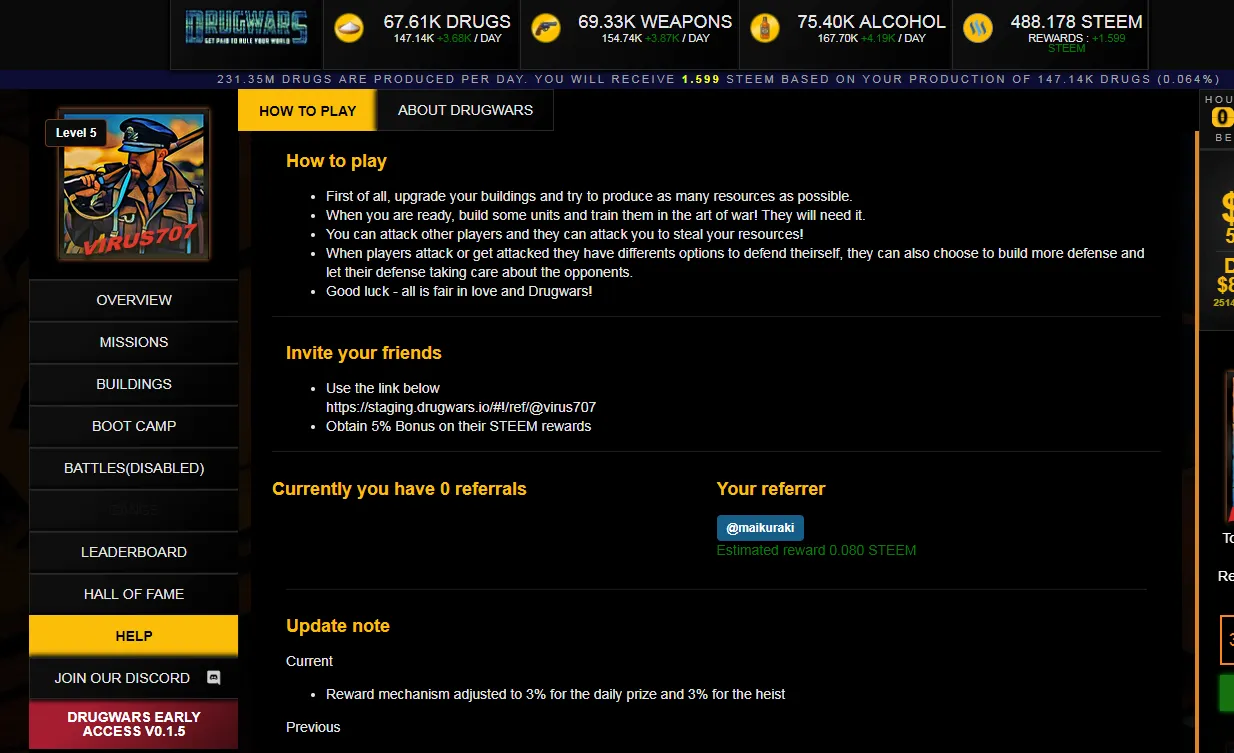Click the production banner with 1.599 STEEM

(717, 79)
